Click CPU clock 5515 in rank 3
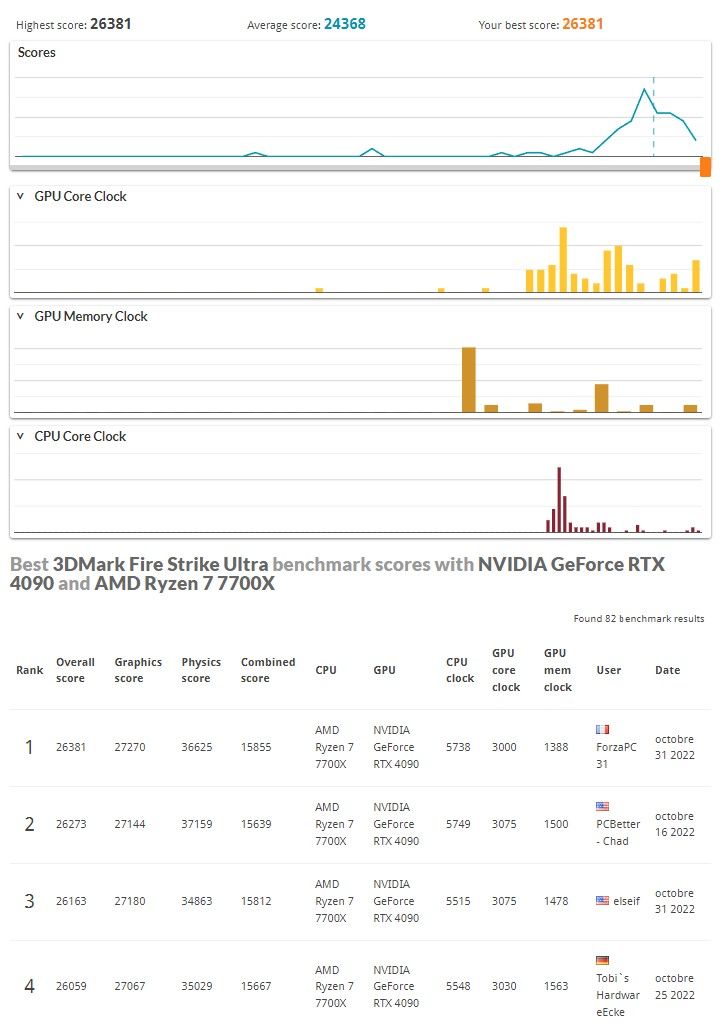Viewport: 721px width, 1032px height. [458, 901]
